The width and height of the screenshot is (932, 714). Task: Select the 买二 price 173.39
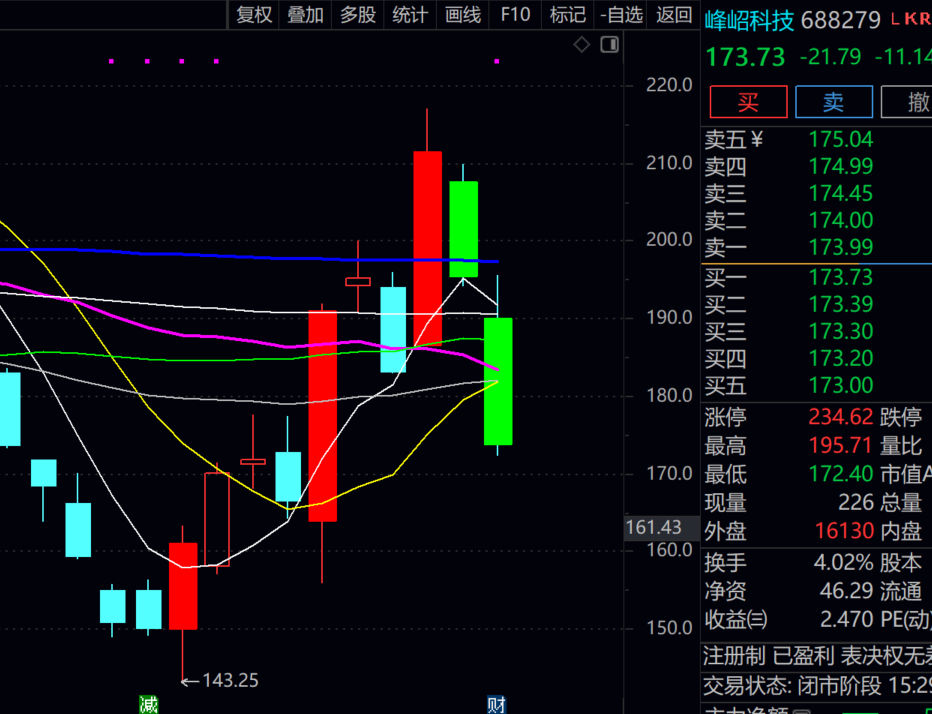(840, 304)
